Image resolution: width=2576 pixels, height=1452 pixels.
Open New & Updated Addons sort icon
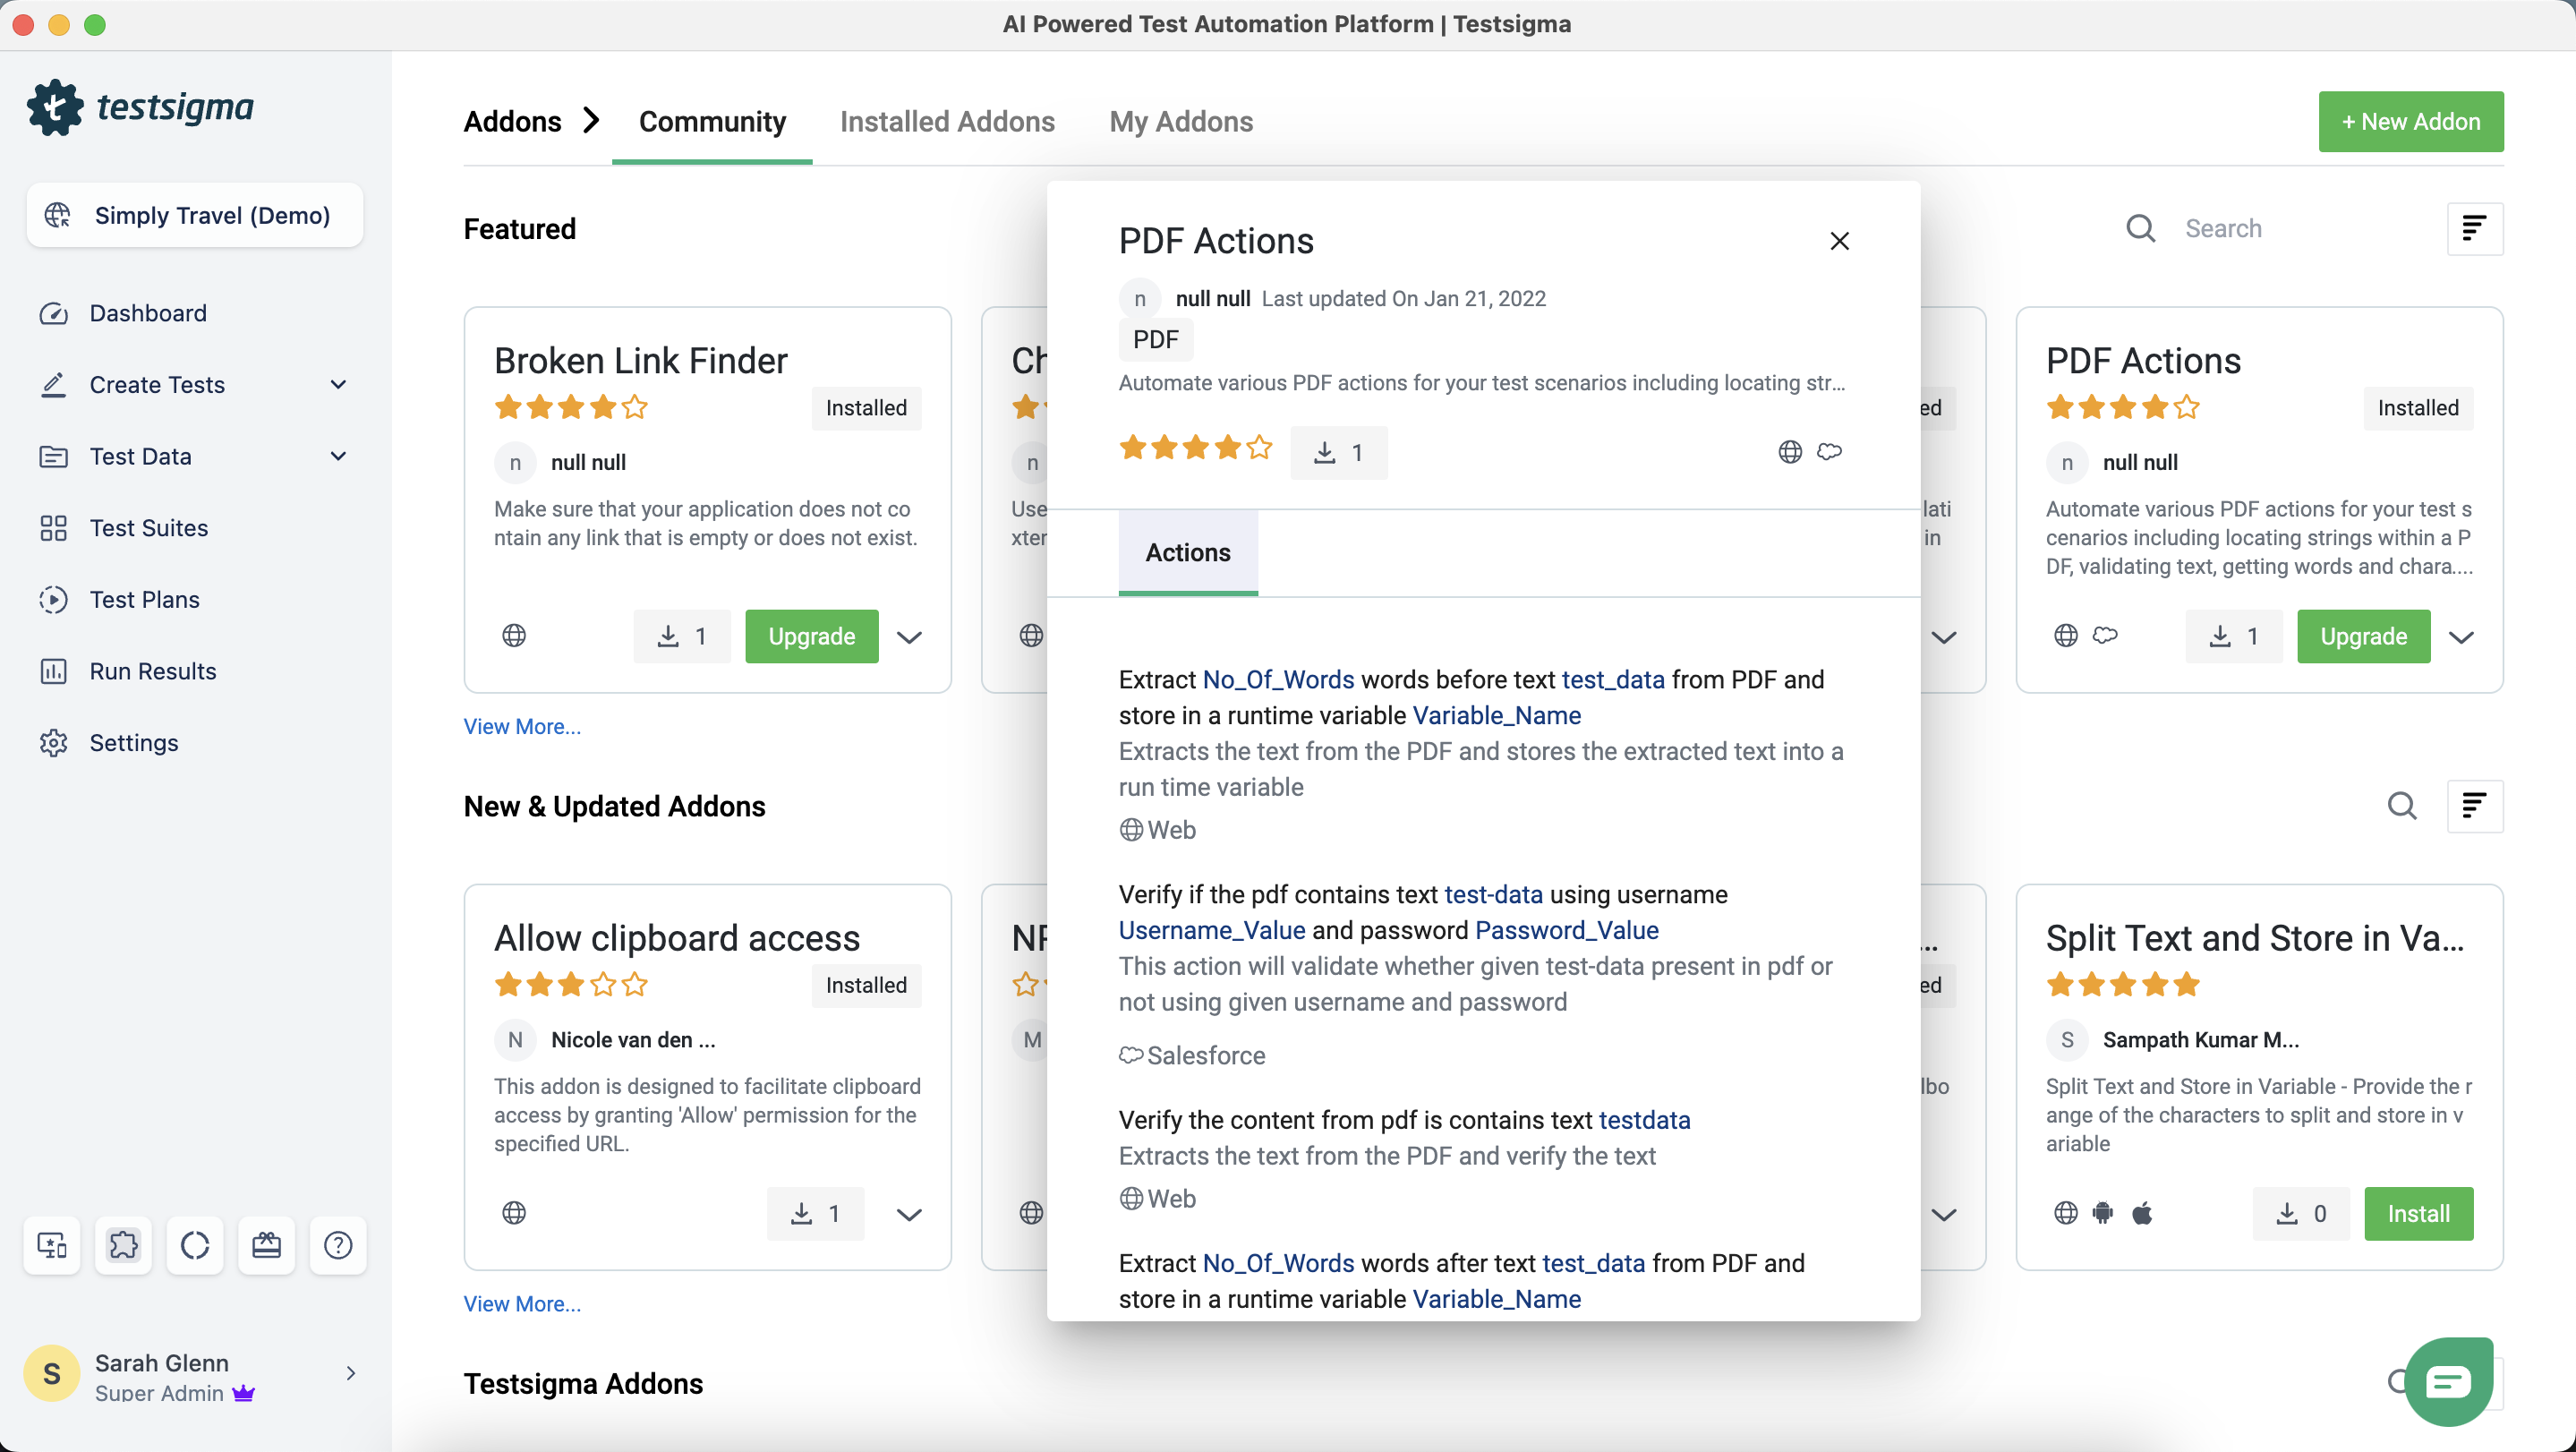tap(2474, 806)
